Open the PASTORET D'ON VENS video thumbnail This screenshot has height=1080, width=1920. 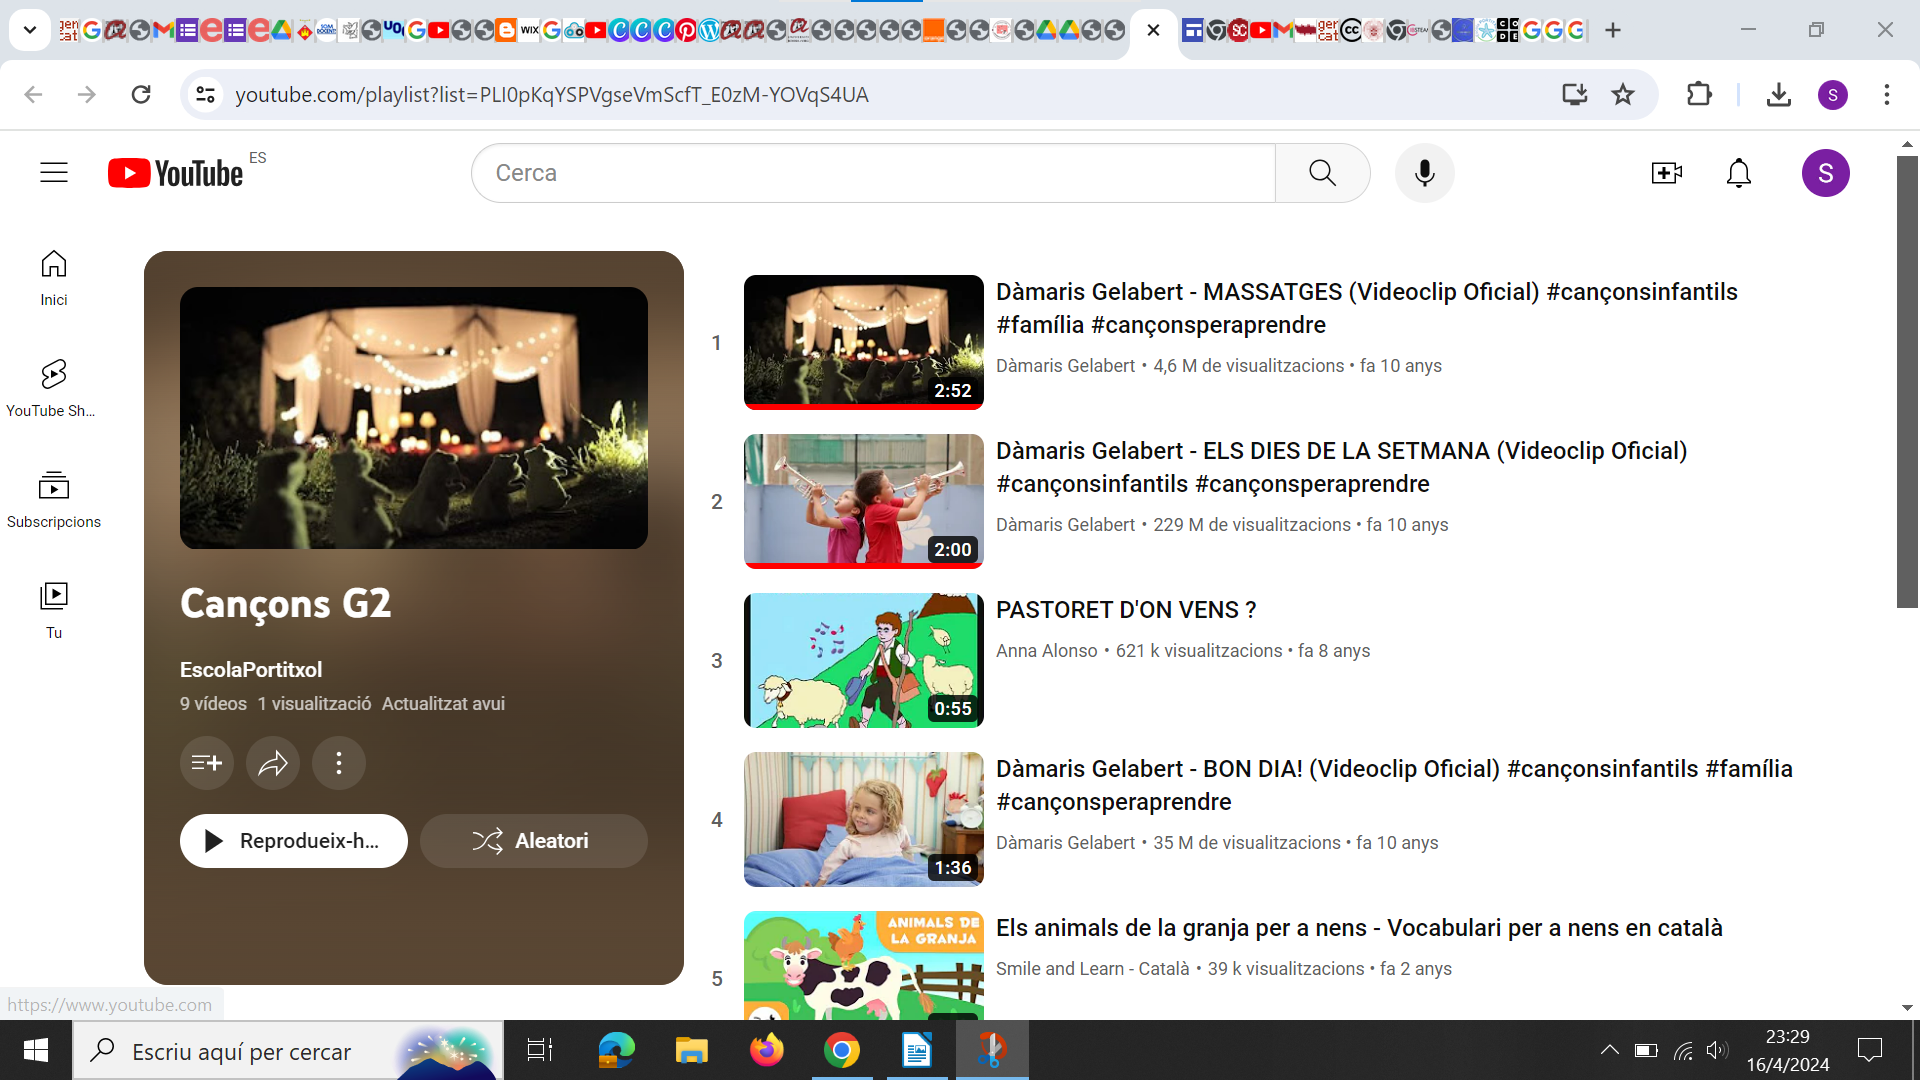[863, 660]
